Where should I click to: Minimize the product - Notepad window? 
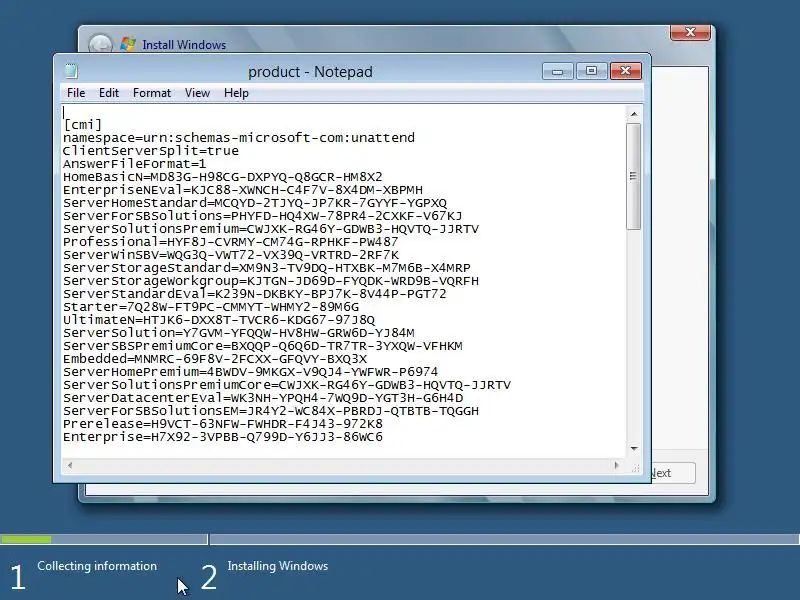558,71
